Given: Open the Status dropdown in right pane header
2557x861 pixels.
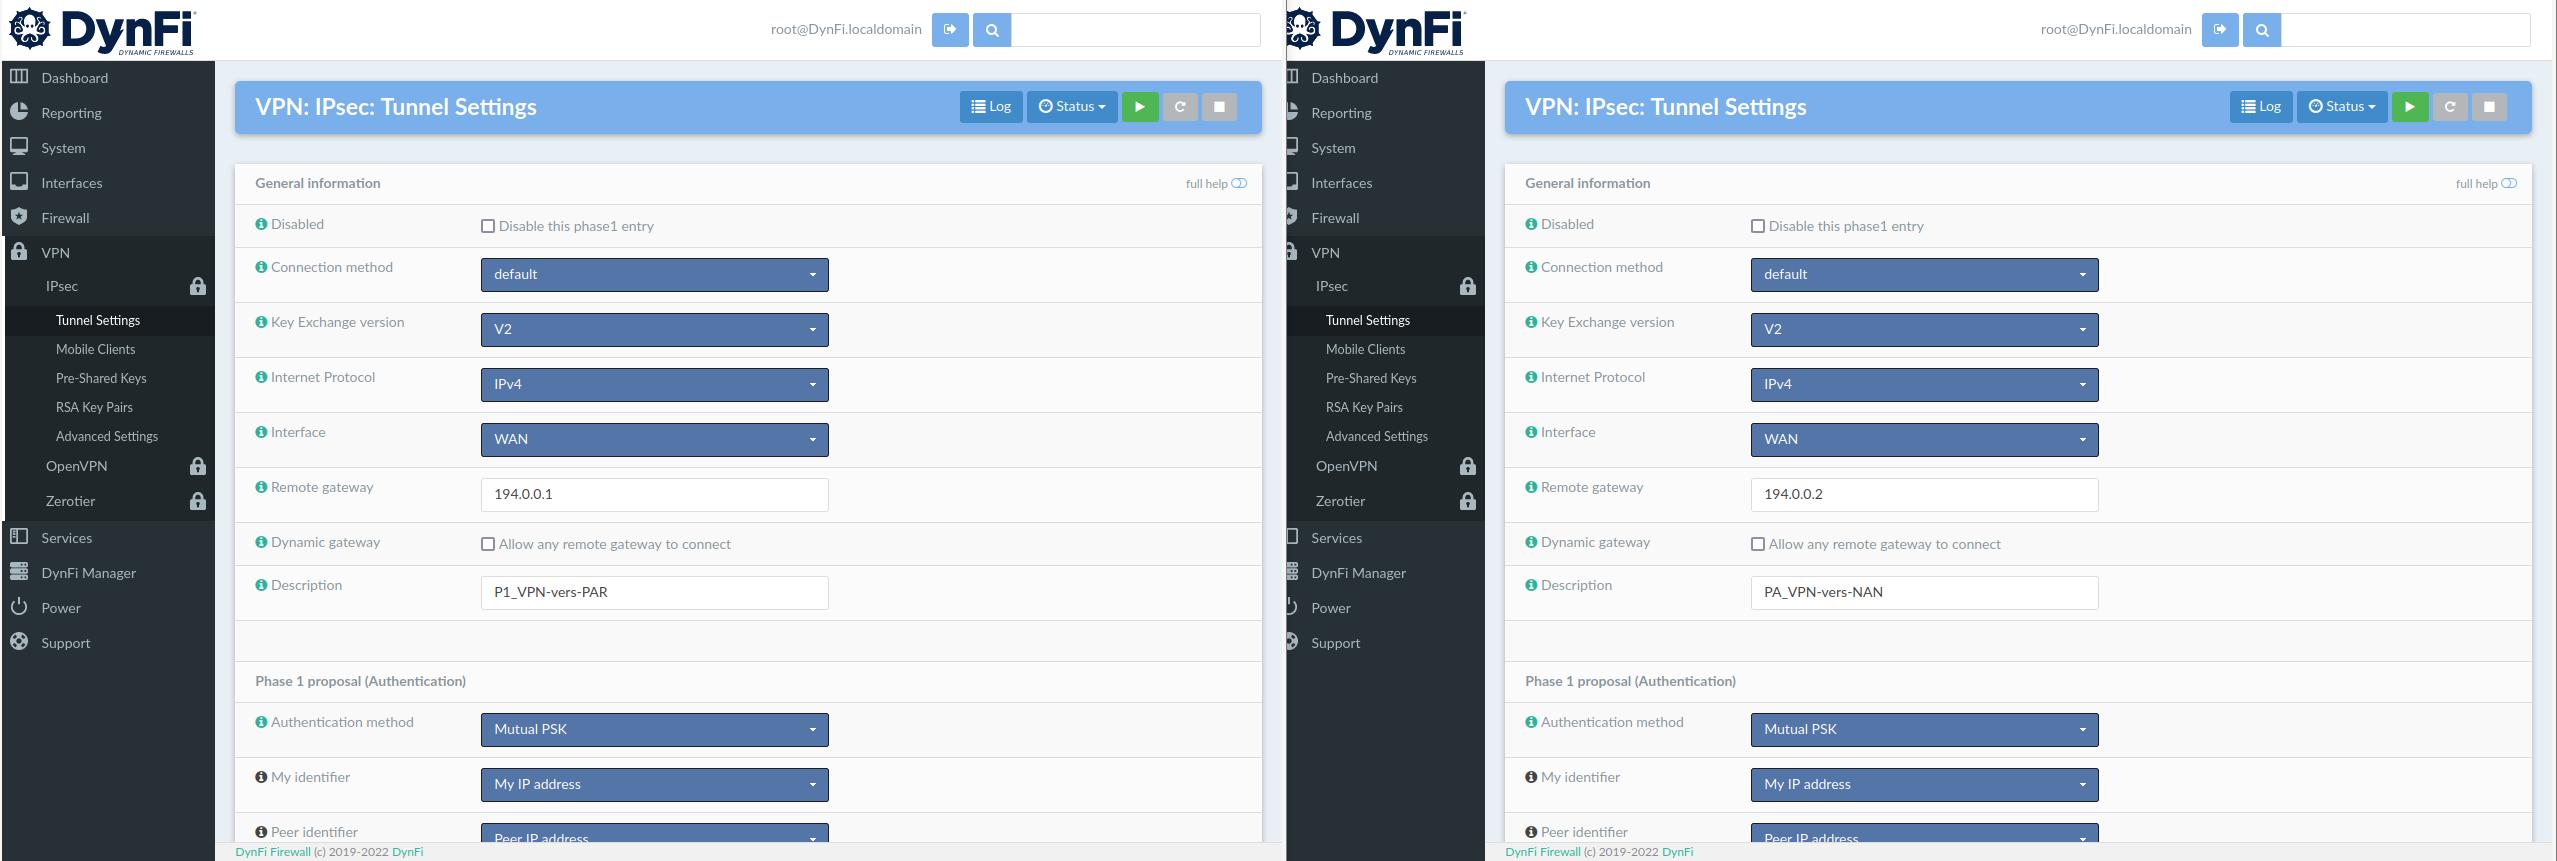Looking at the screenshot, I should 2341,107.
